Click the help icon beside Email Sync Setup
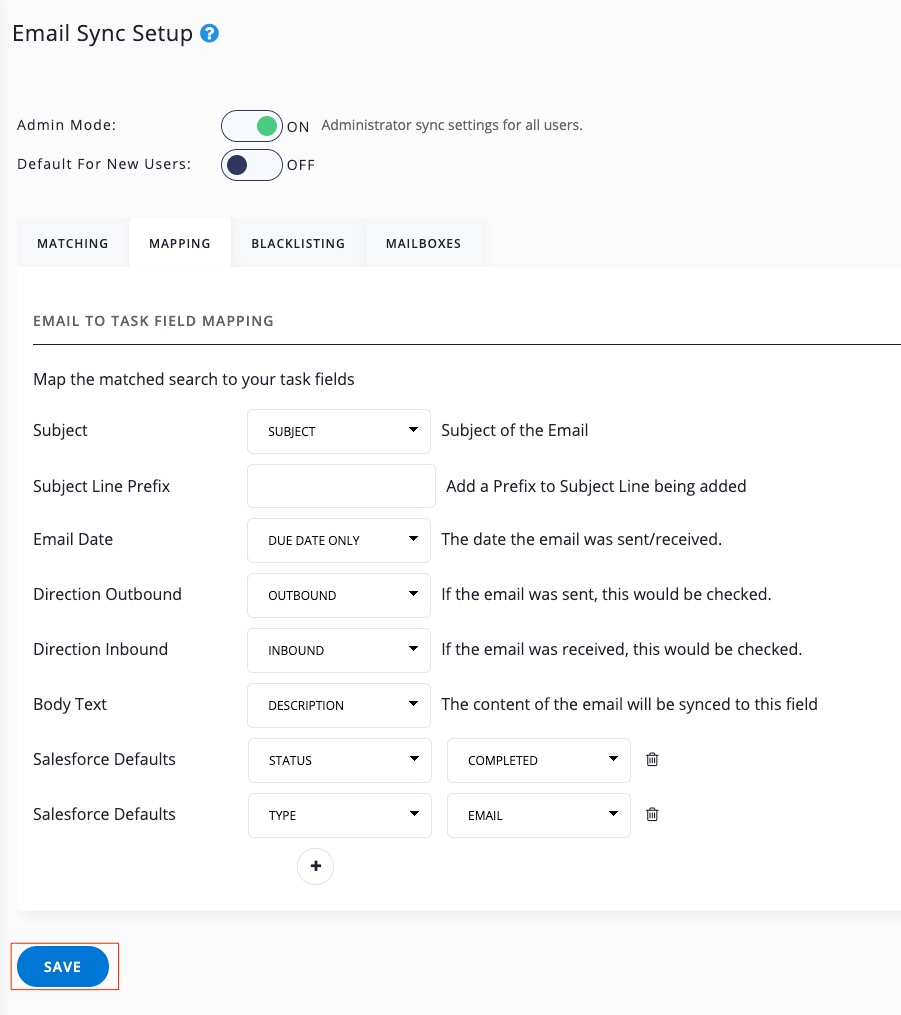The image size is (901, 1015). (x=210, y=34)
